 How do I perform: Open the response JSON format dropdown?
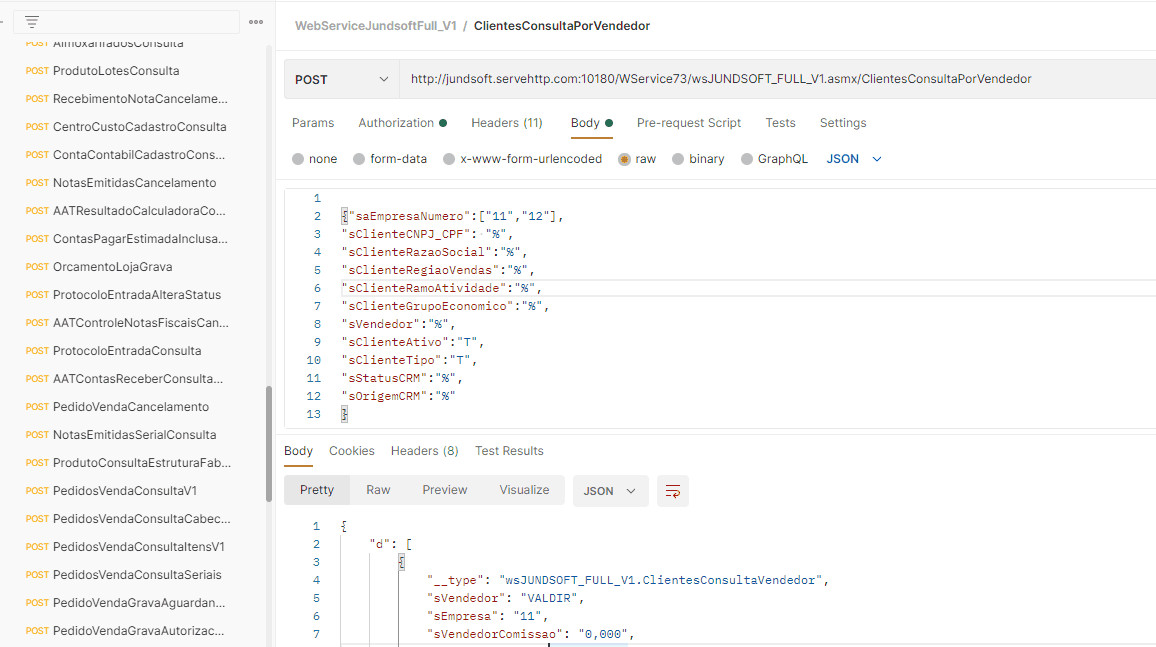[x=610, y=491]
